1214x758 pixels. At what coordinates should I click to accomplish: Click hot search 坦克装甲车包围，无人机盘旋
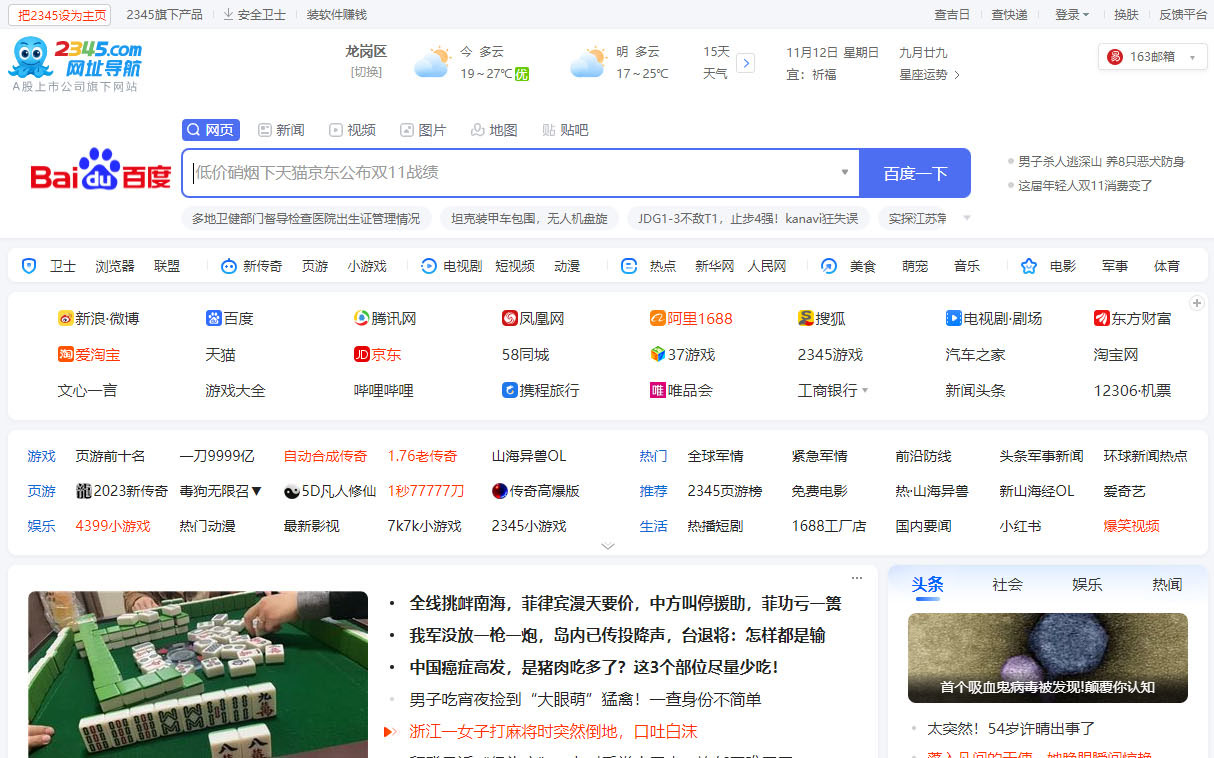[529, 218]
